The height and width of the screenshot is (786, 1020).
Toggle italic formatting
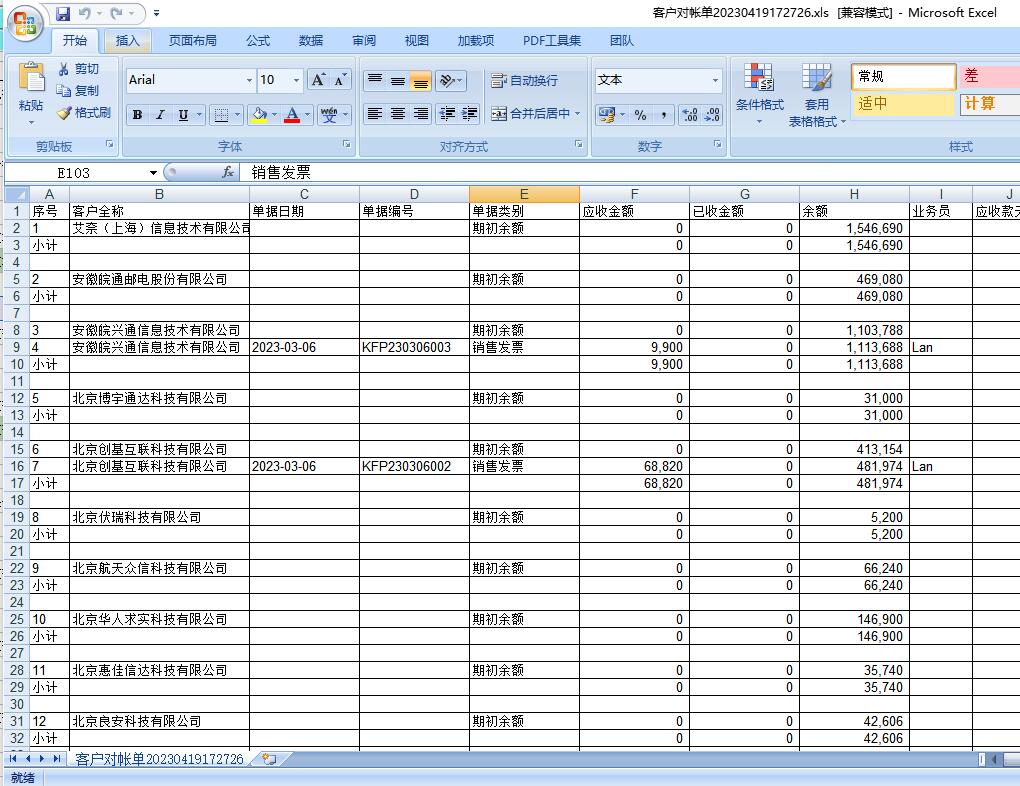(x=159, y=115)
